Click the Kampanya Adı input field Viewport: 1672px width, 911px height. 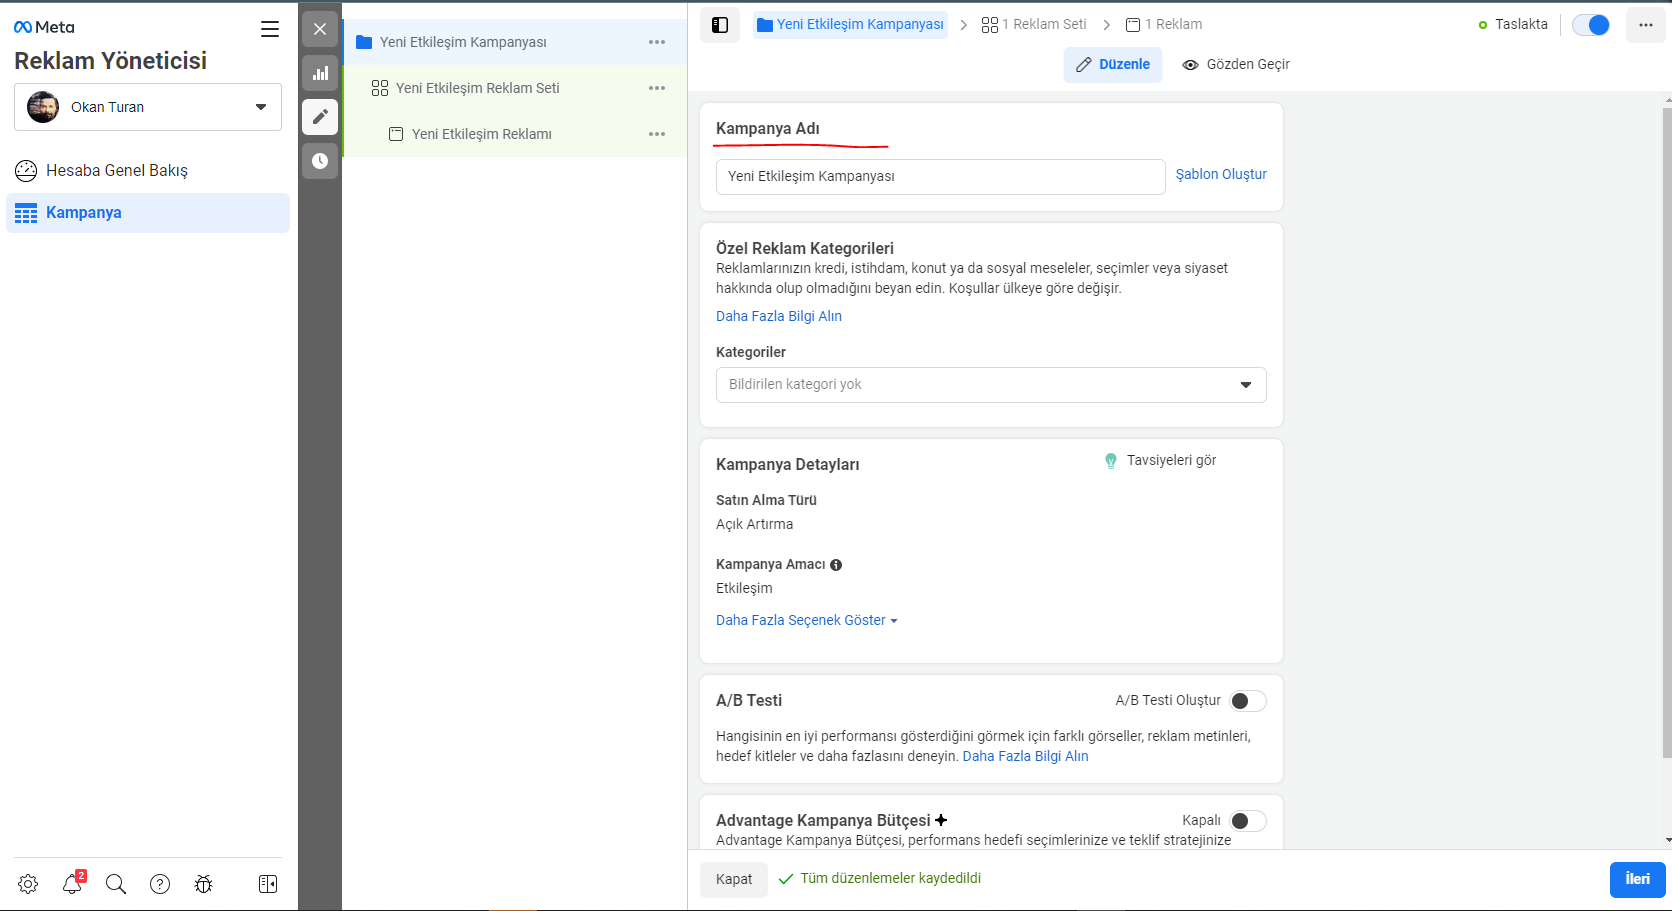(x=940, y=177)
